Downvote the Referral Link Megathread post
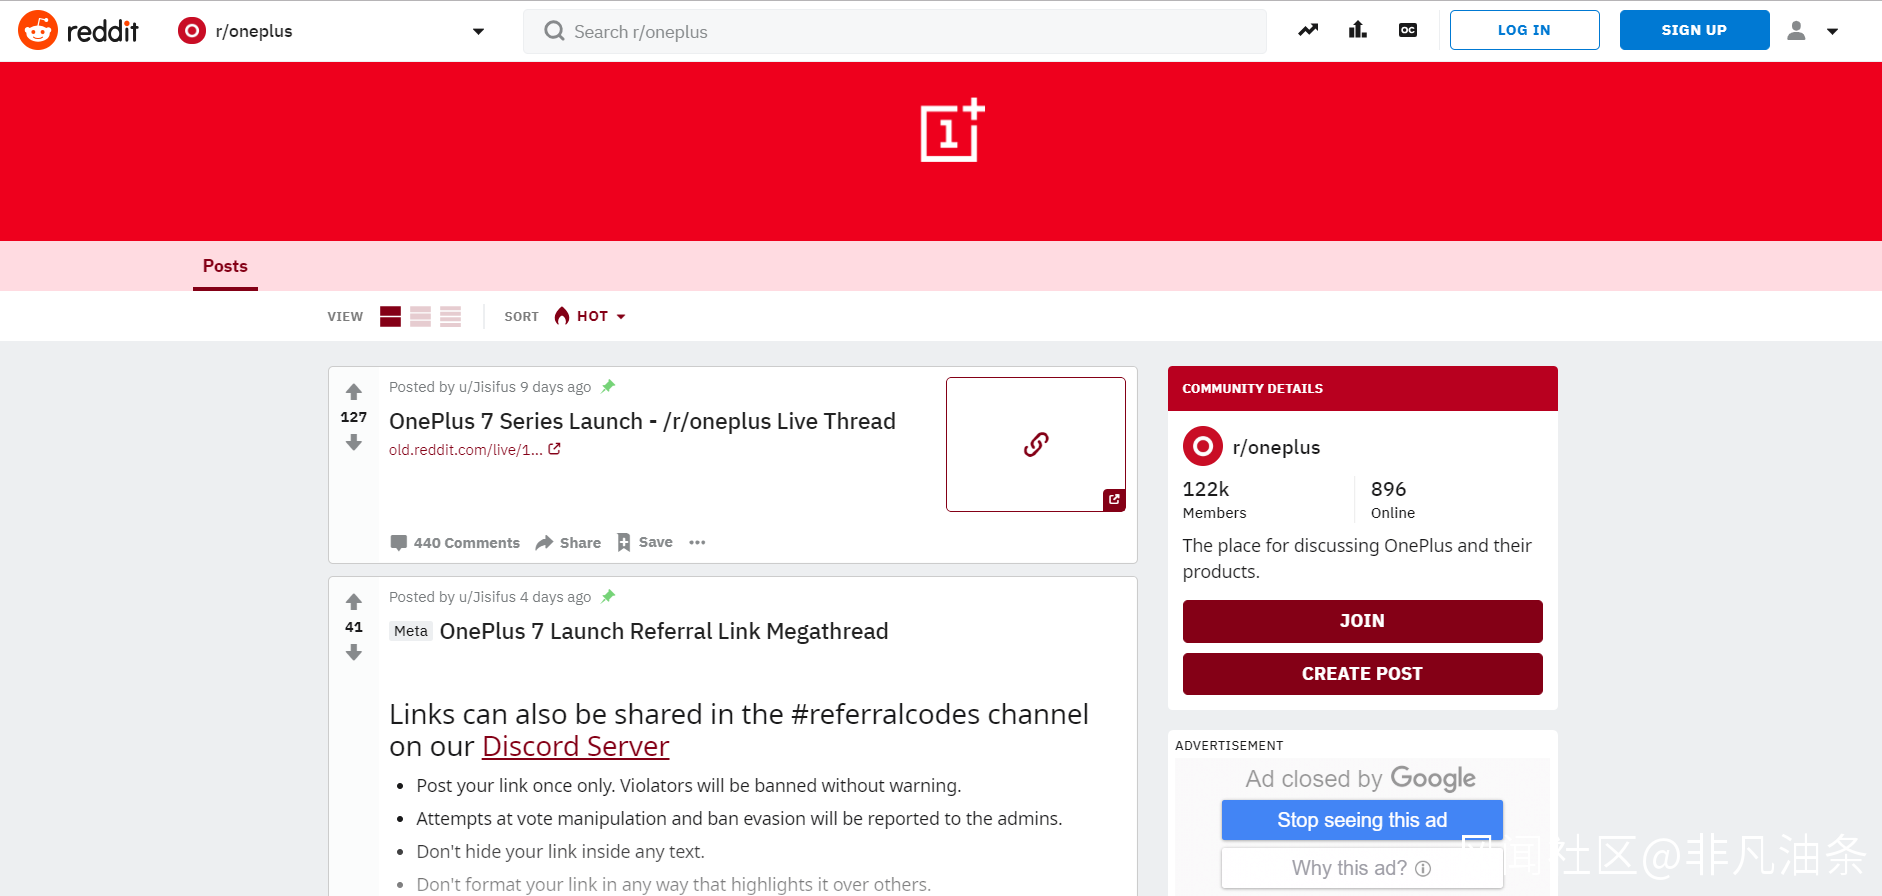Image resolution: width=1882 pixels, height=896 pixels. pyautogui.click(x=354, y=653)
